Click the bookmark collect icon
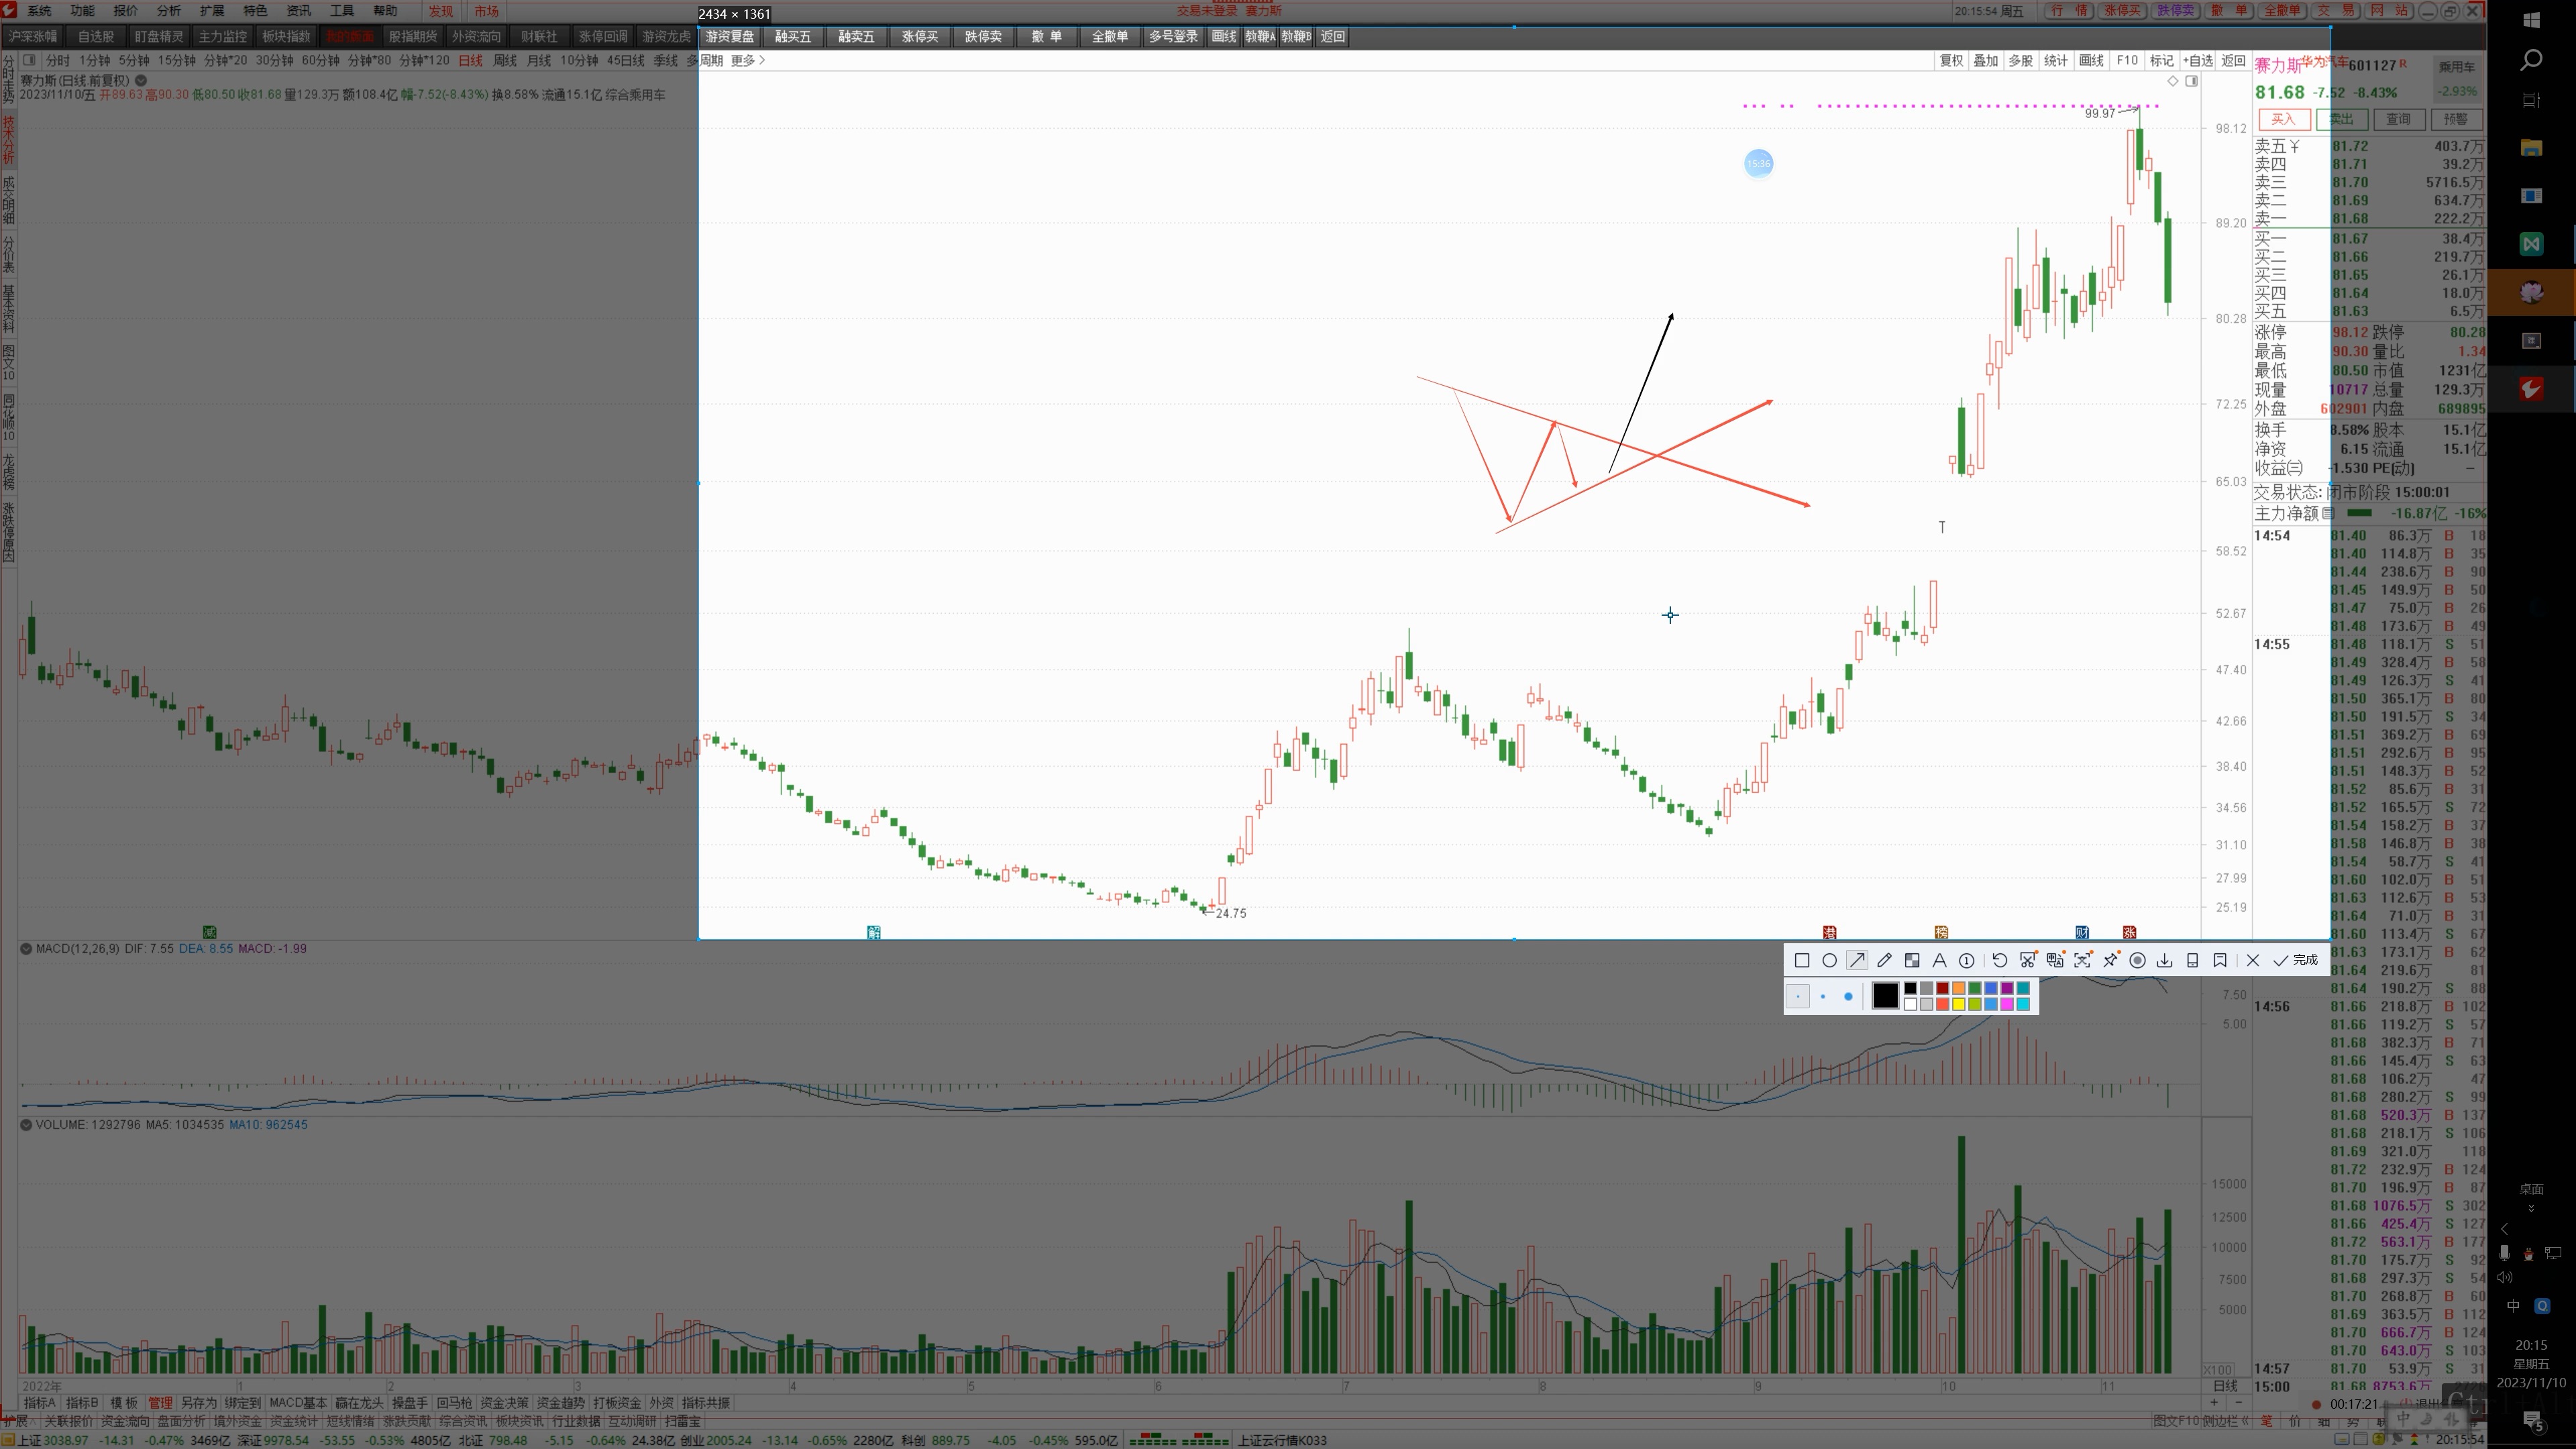2576x1449 pixels. 2220,960
